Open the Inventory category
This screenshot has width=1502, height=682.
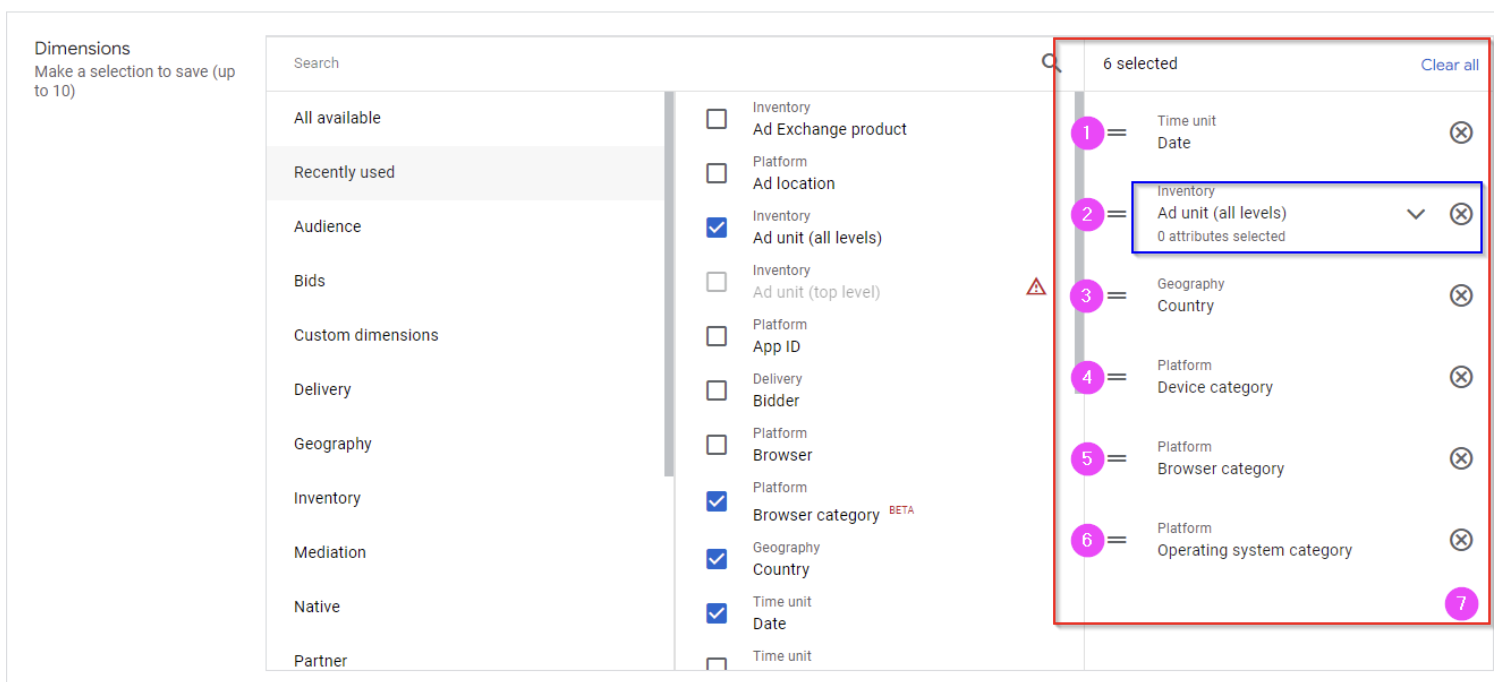click(x=465, y=498)
